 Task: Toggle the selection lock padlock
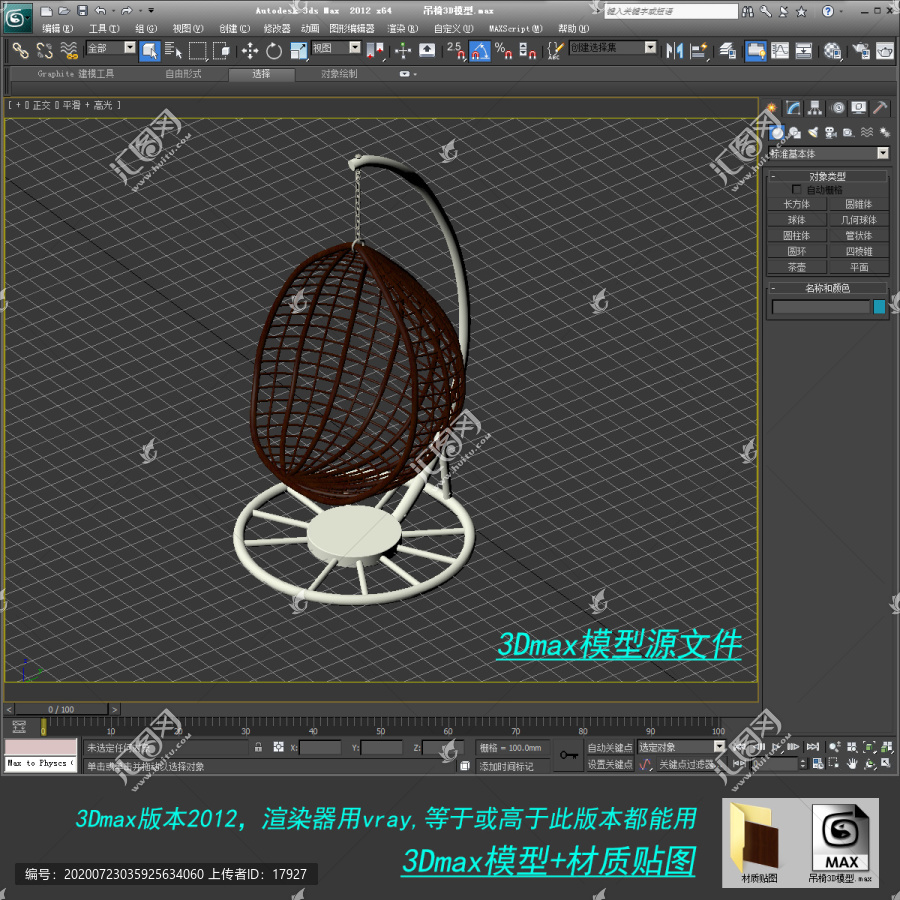point(258,747)
